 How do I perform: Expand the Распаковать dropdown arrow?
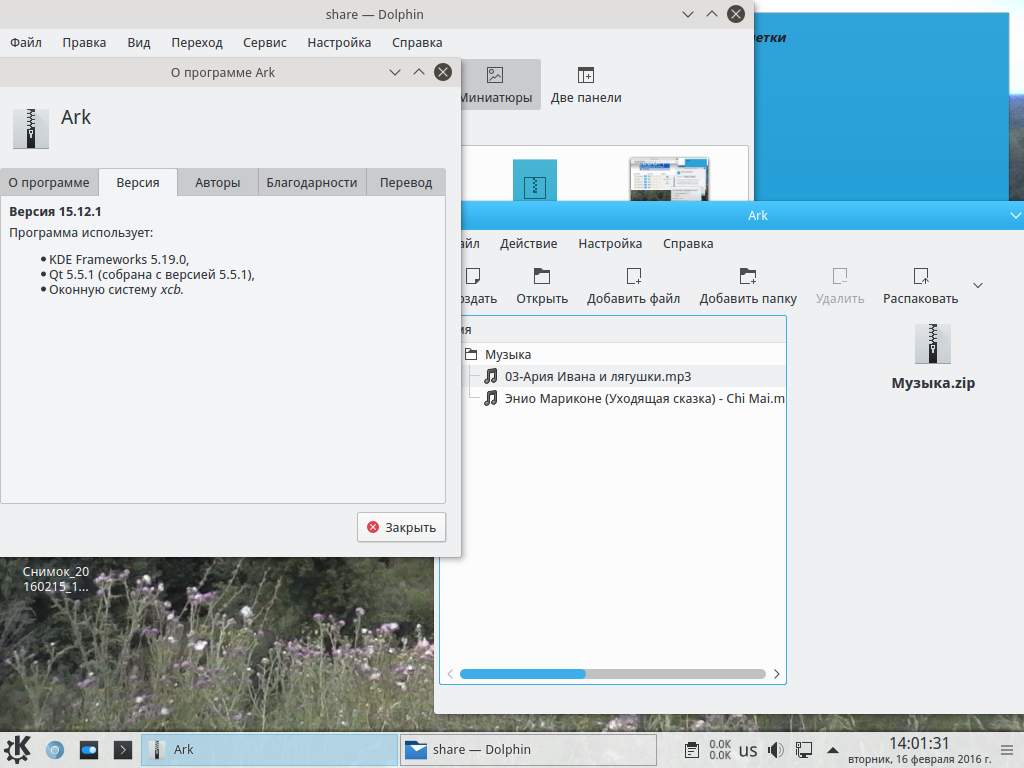pyautogui.click(x=978, y=285)
